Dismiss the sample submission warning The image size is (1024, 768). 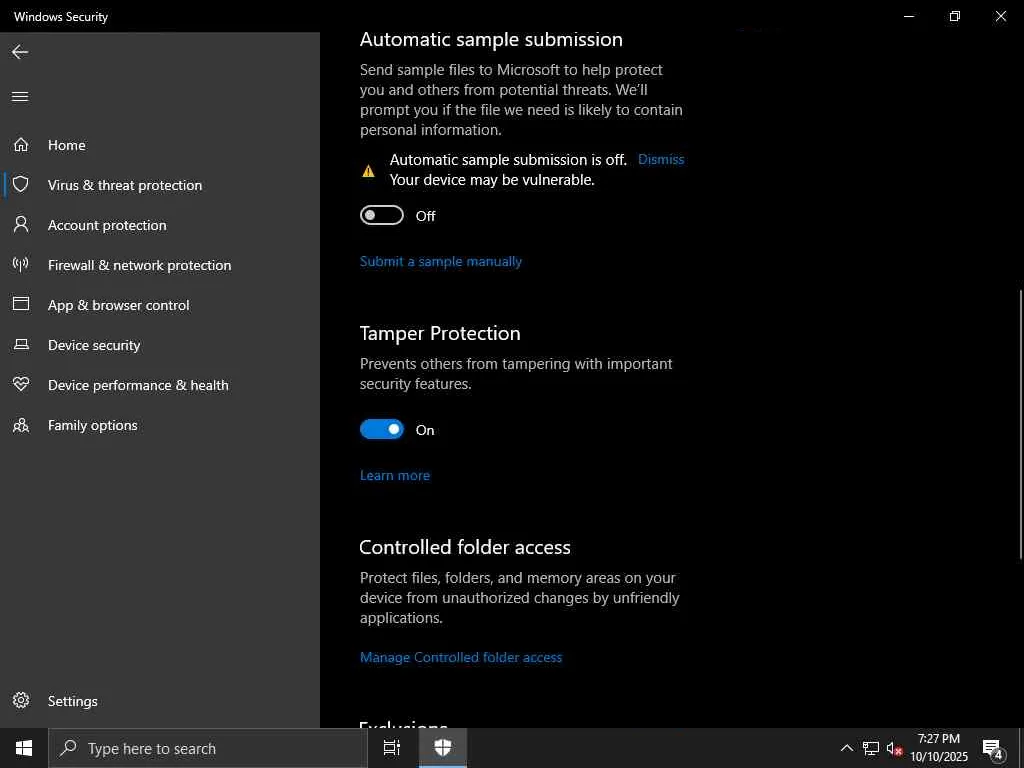661,159
